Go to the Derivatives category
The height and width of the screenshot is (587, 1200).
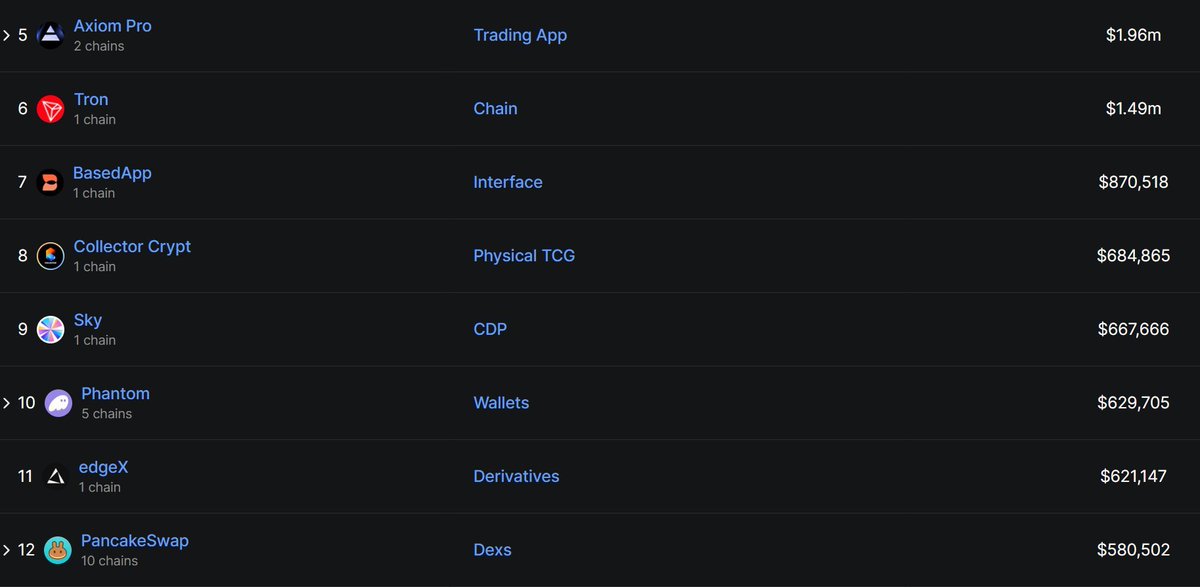tap(516, 476)
